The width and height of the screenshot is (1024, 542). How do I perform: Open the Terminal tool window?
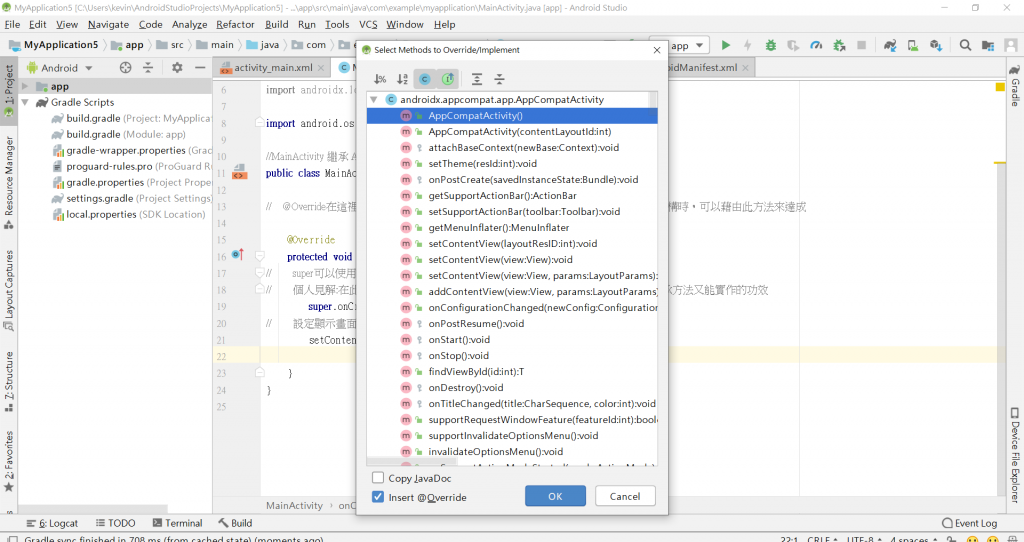pyautogui.click(x=177, y=524)
